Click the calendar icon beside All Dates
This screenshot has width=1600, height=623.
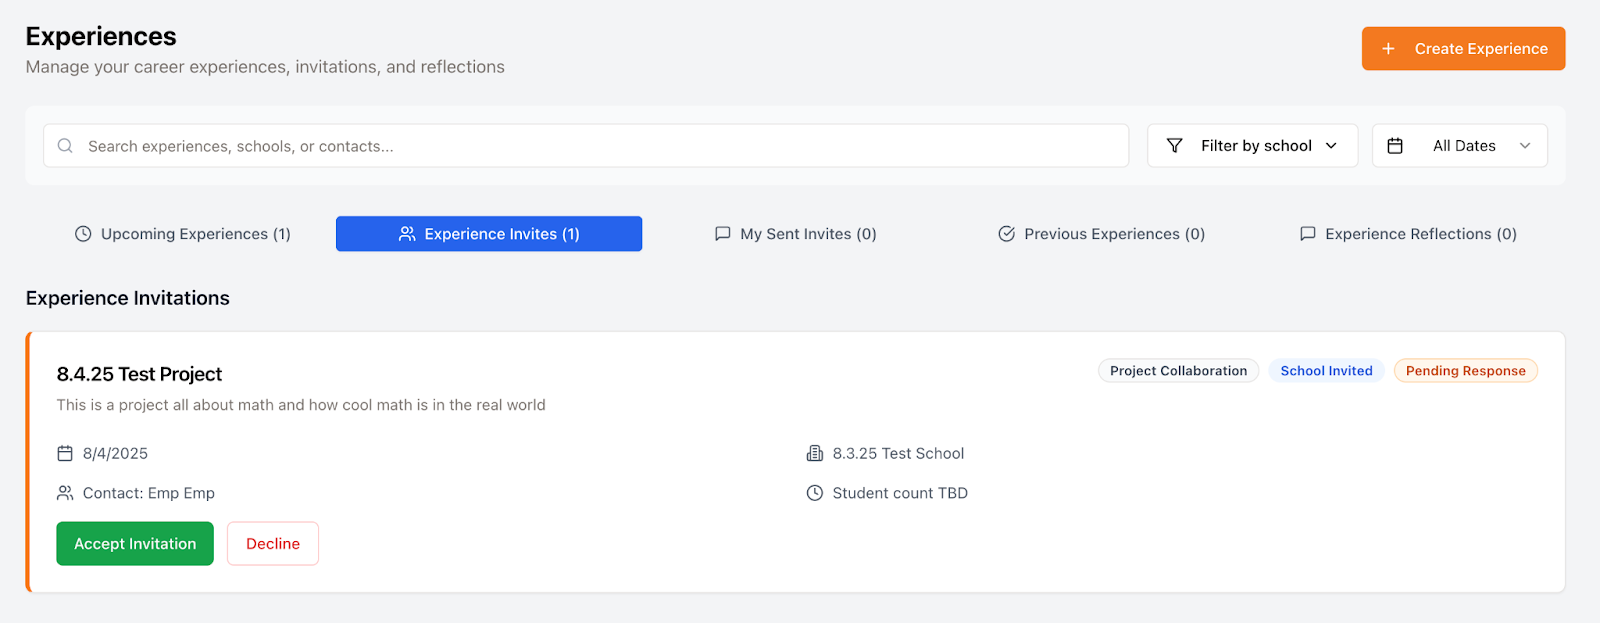[x=1395, y=146]
